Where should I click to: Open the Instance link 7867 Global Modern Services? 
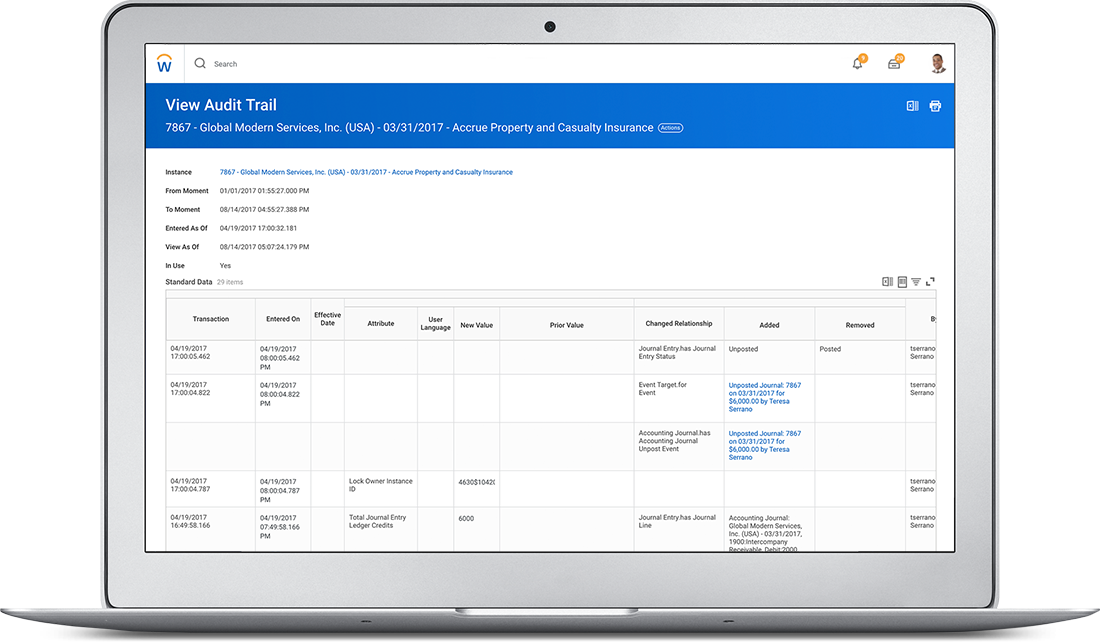(x=366, y=172)
